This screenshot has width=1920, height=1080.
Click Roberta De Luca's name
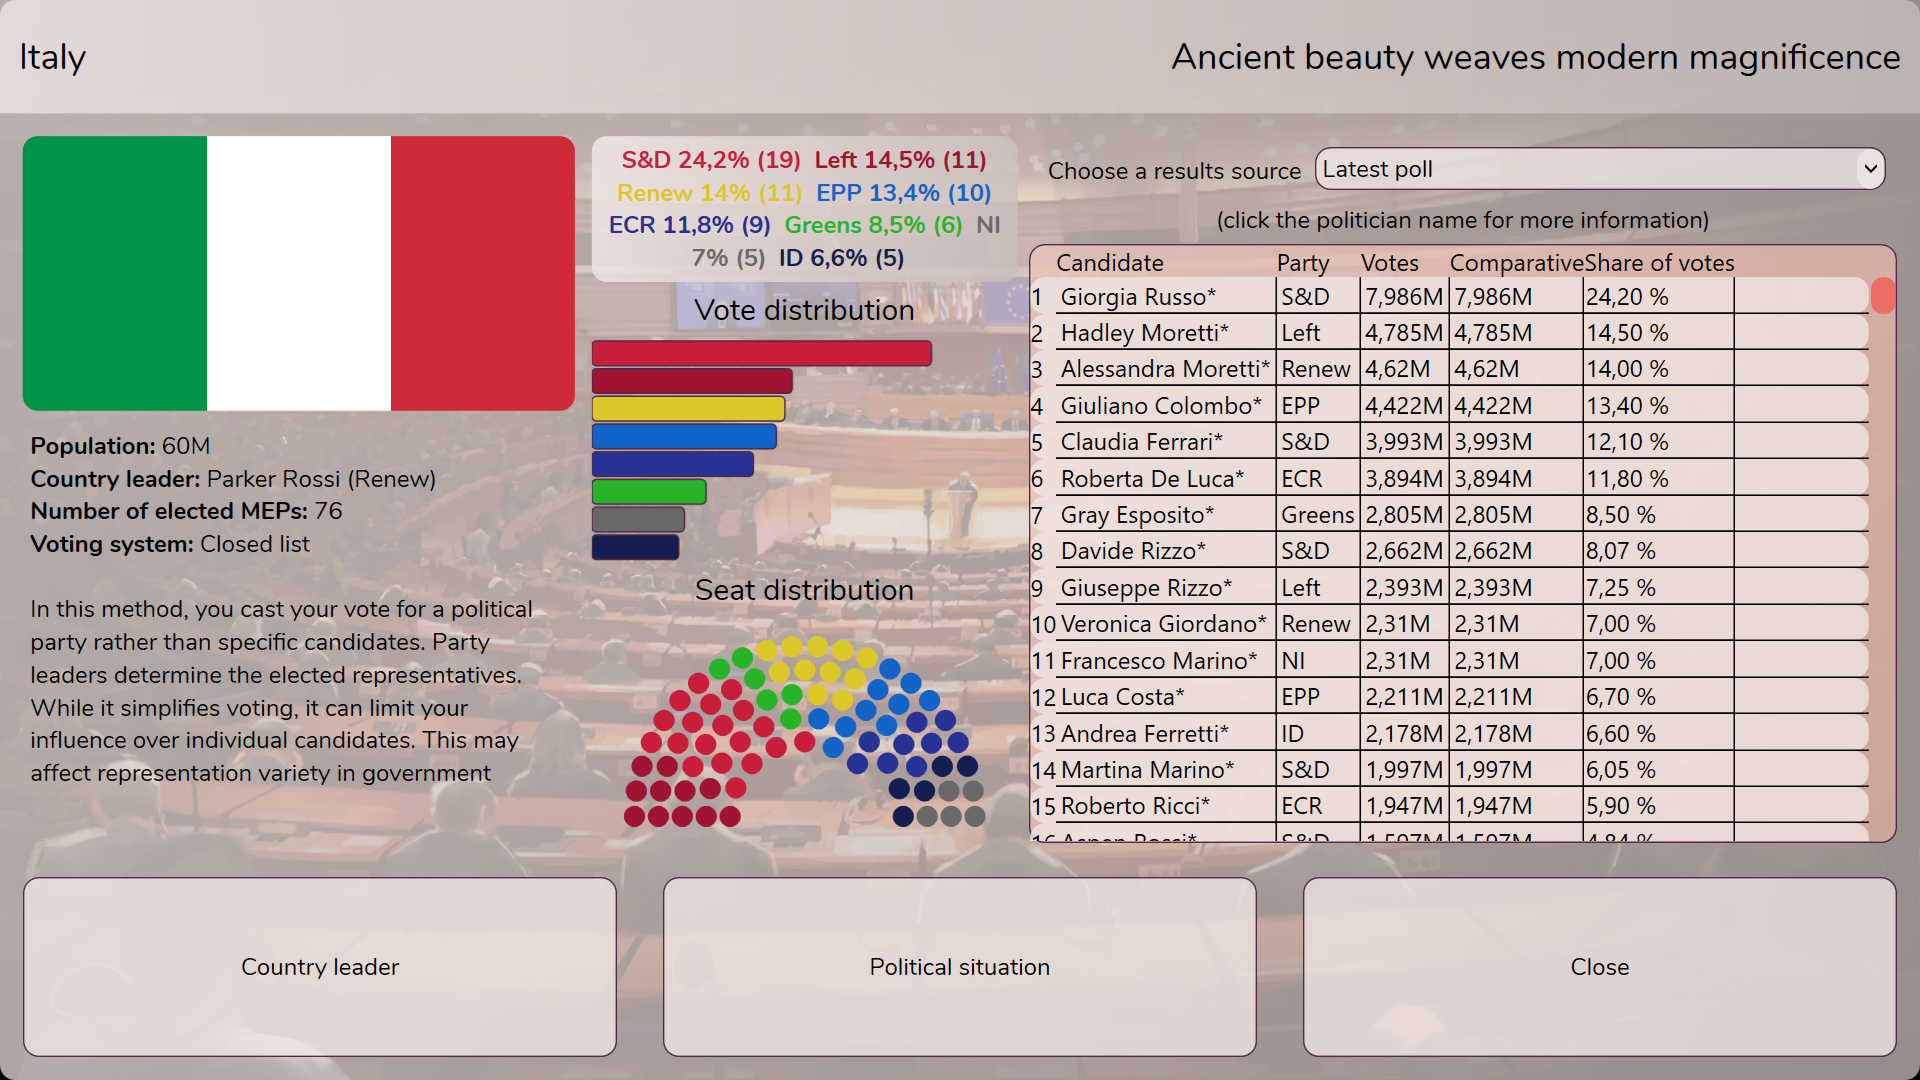[x=1151, y=479]
